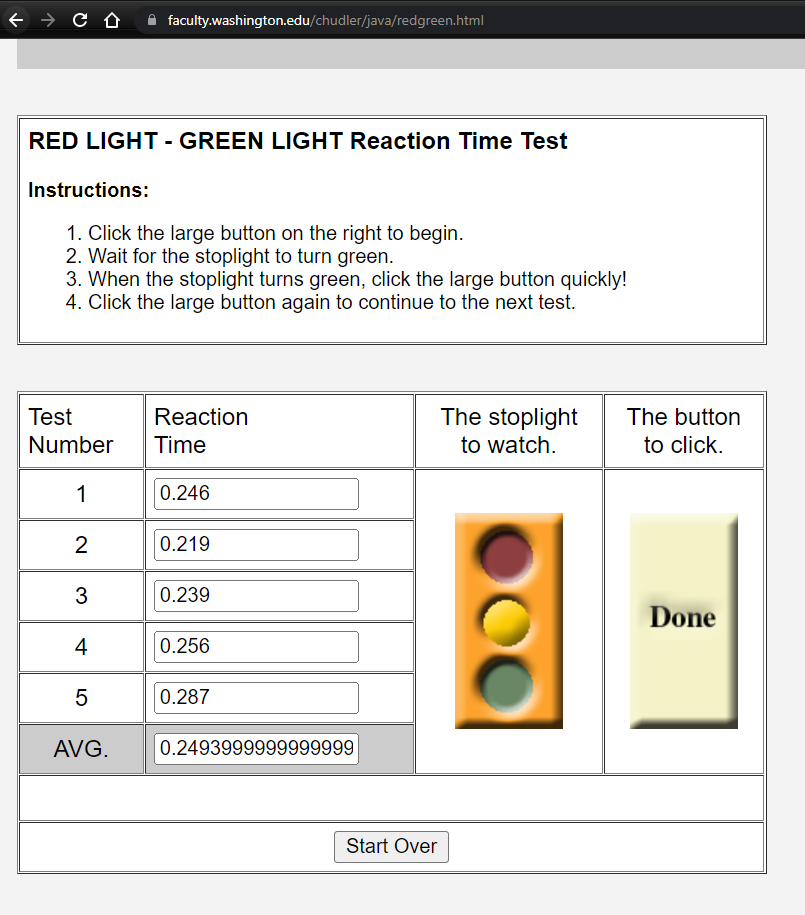Select the test 4 field showing 0.256

256,647
